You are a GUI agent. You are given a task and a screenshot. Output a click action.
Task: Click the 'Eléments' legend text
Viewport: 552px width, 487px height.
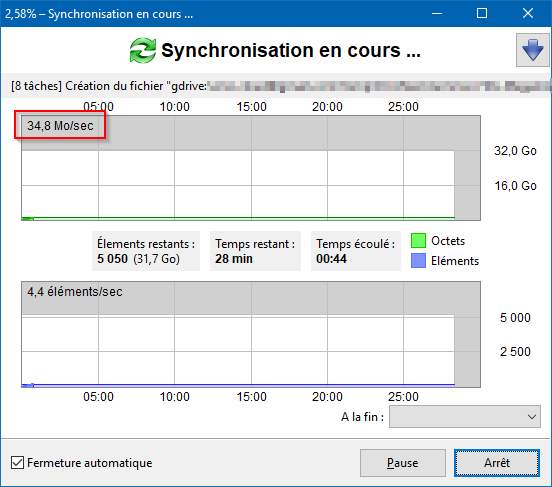click(x=455, y=261)
